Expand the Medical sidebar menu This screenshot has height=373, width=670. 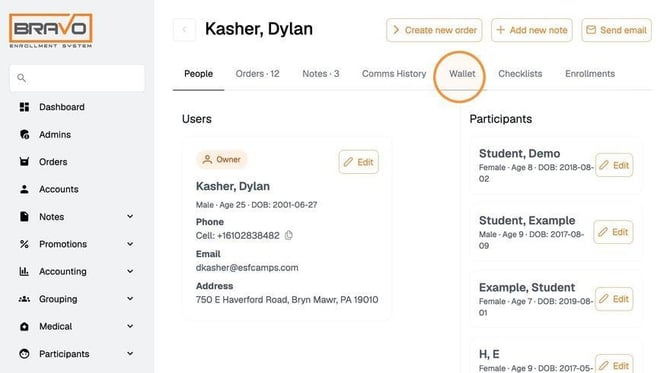click(130, 326)
